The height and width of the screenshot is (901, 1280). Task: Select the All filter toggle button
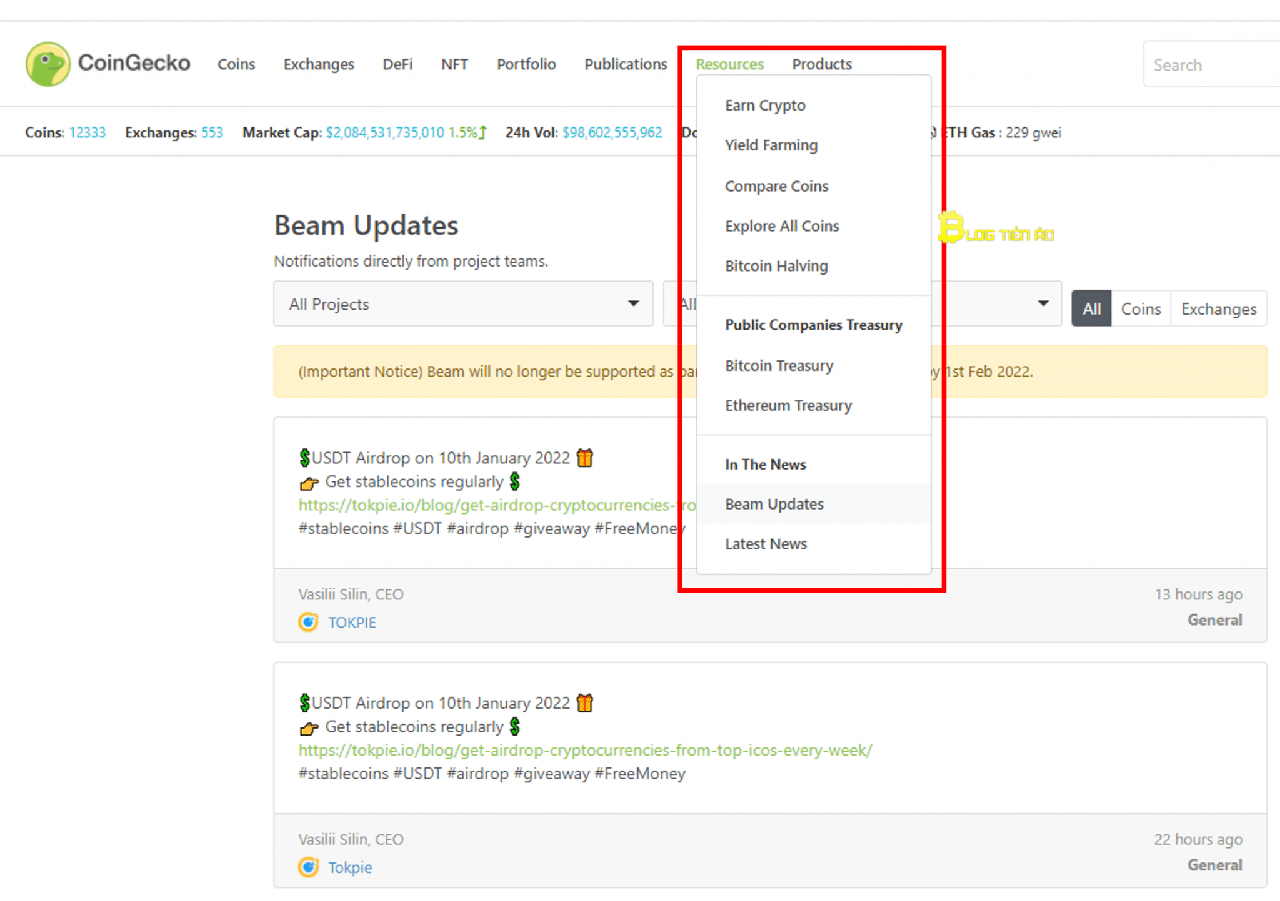coord(1091,309)
